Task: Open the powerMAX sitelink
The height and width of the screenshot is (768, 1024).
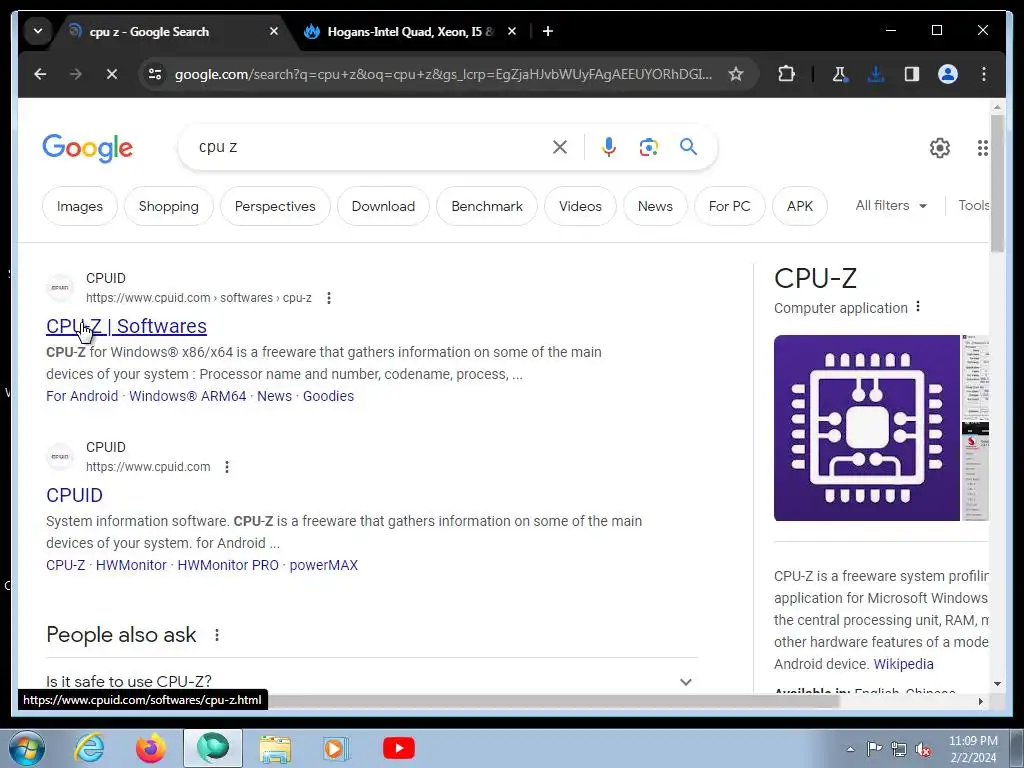Action: click(x=323, y=566)
